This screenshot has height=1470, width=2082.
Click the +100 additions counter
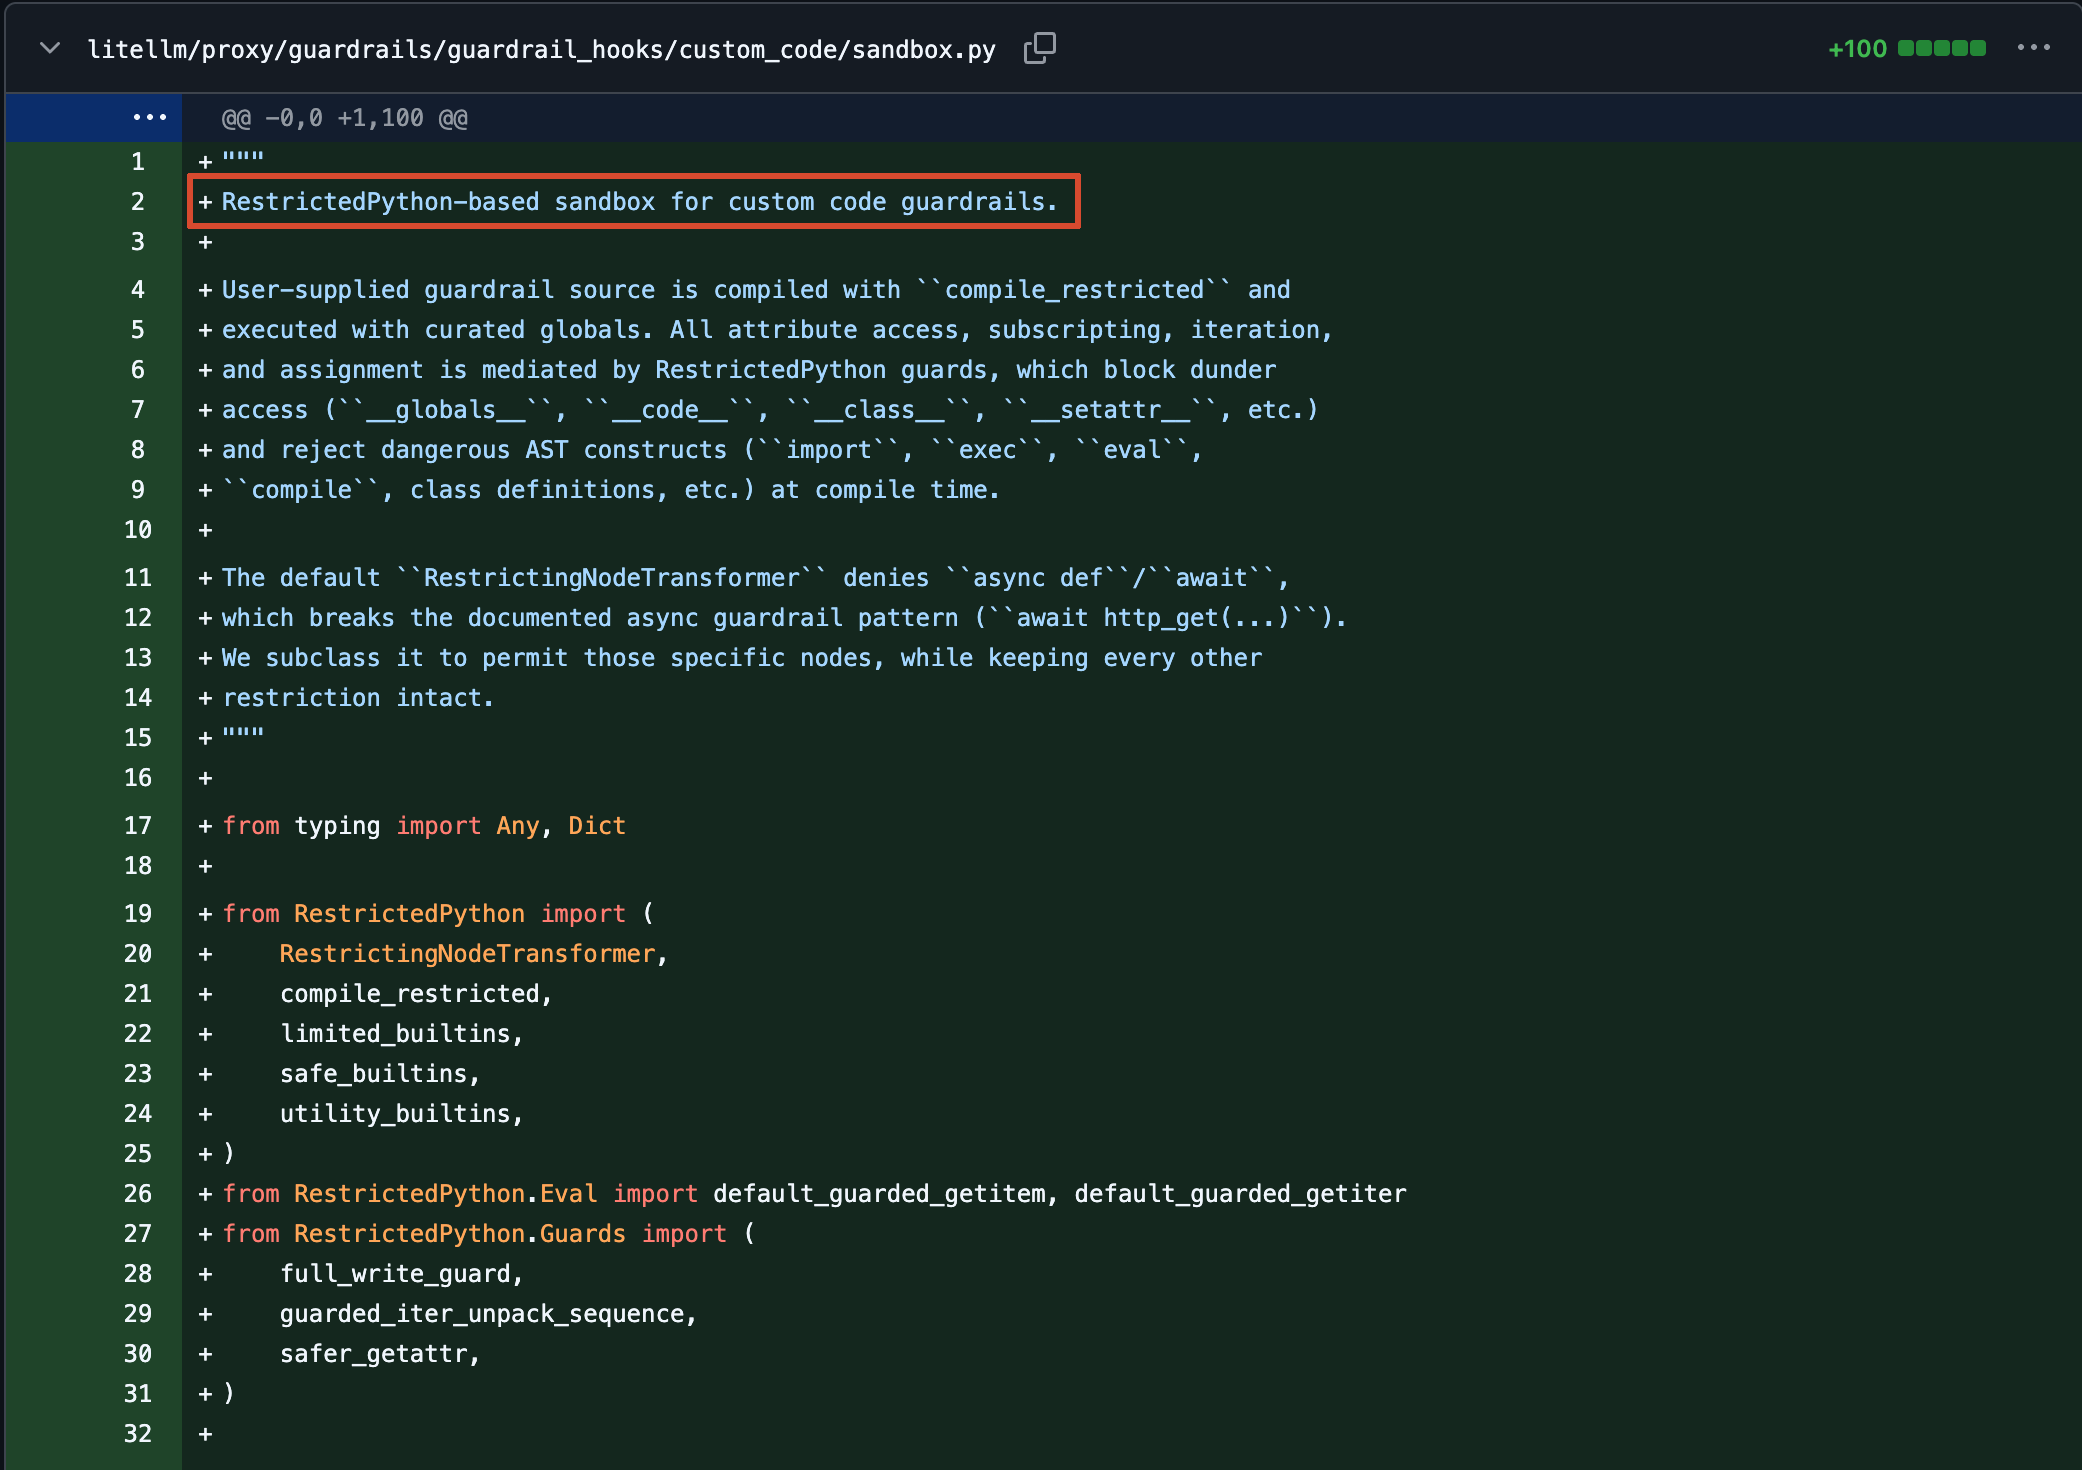pyautogui.click(x=1857, y=48)
